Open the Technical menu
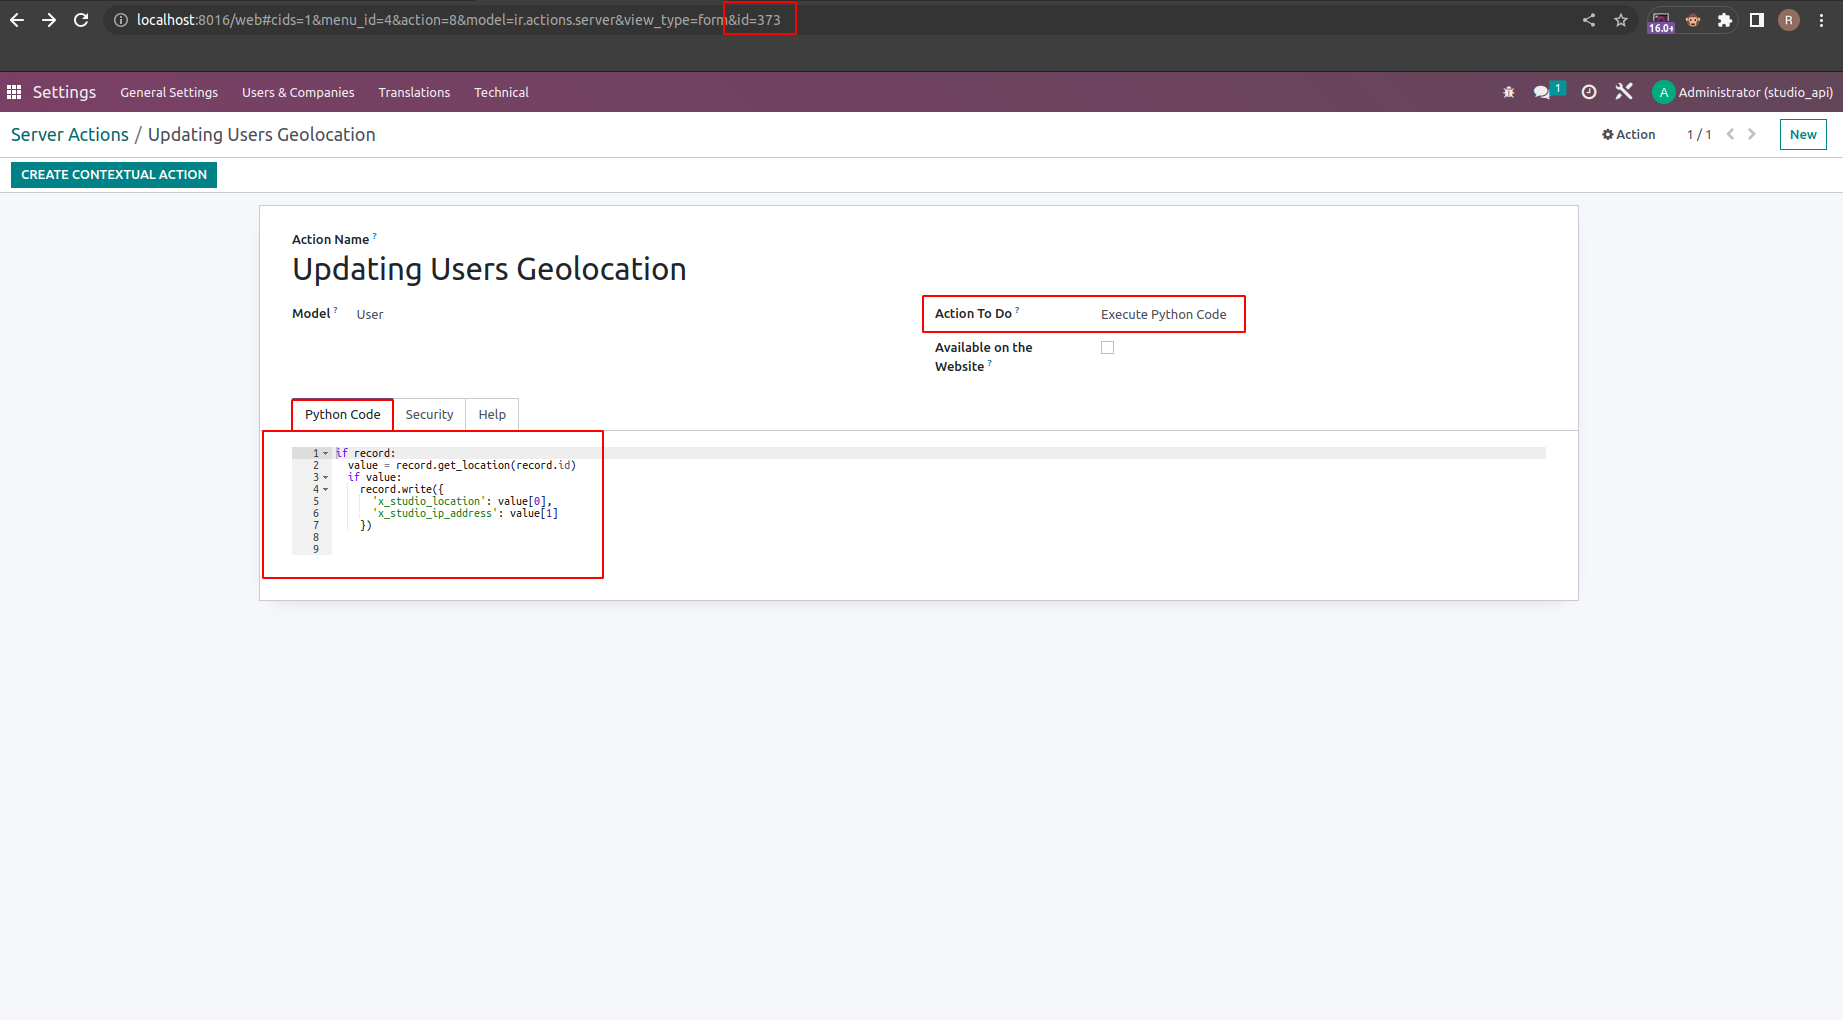The width and height of the screenshot is (1843, 1020). coord(501,92)
